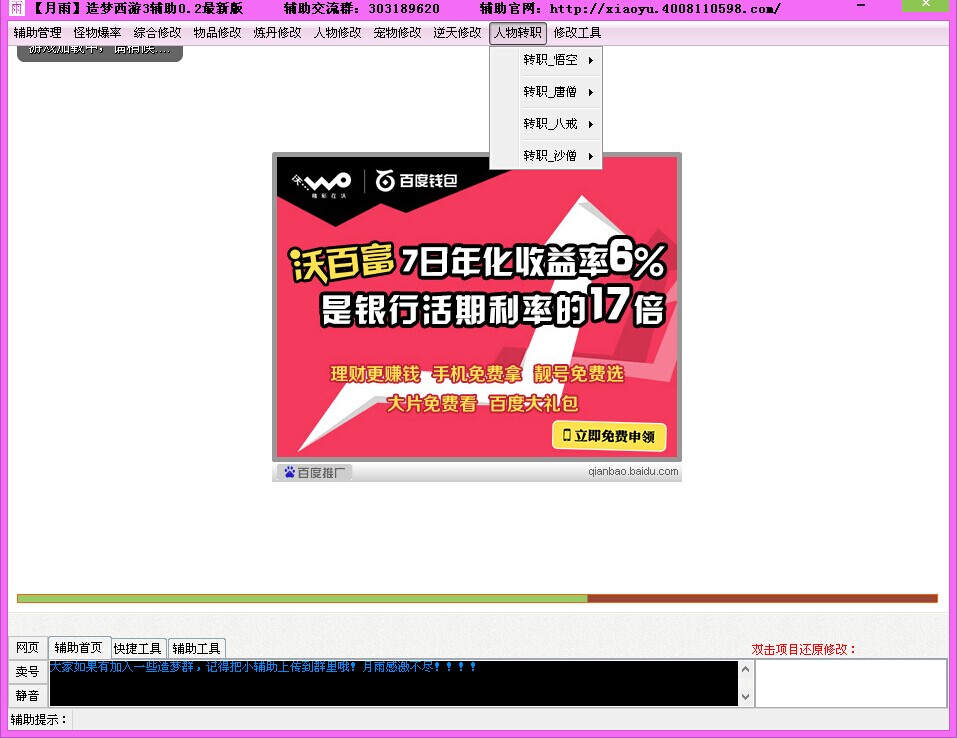Image resolution: width=957 pixels, height=738 pixels.
Task: Click the up arrow of announcement scrollbar
Action: 745,669
